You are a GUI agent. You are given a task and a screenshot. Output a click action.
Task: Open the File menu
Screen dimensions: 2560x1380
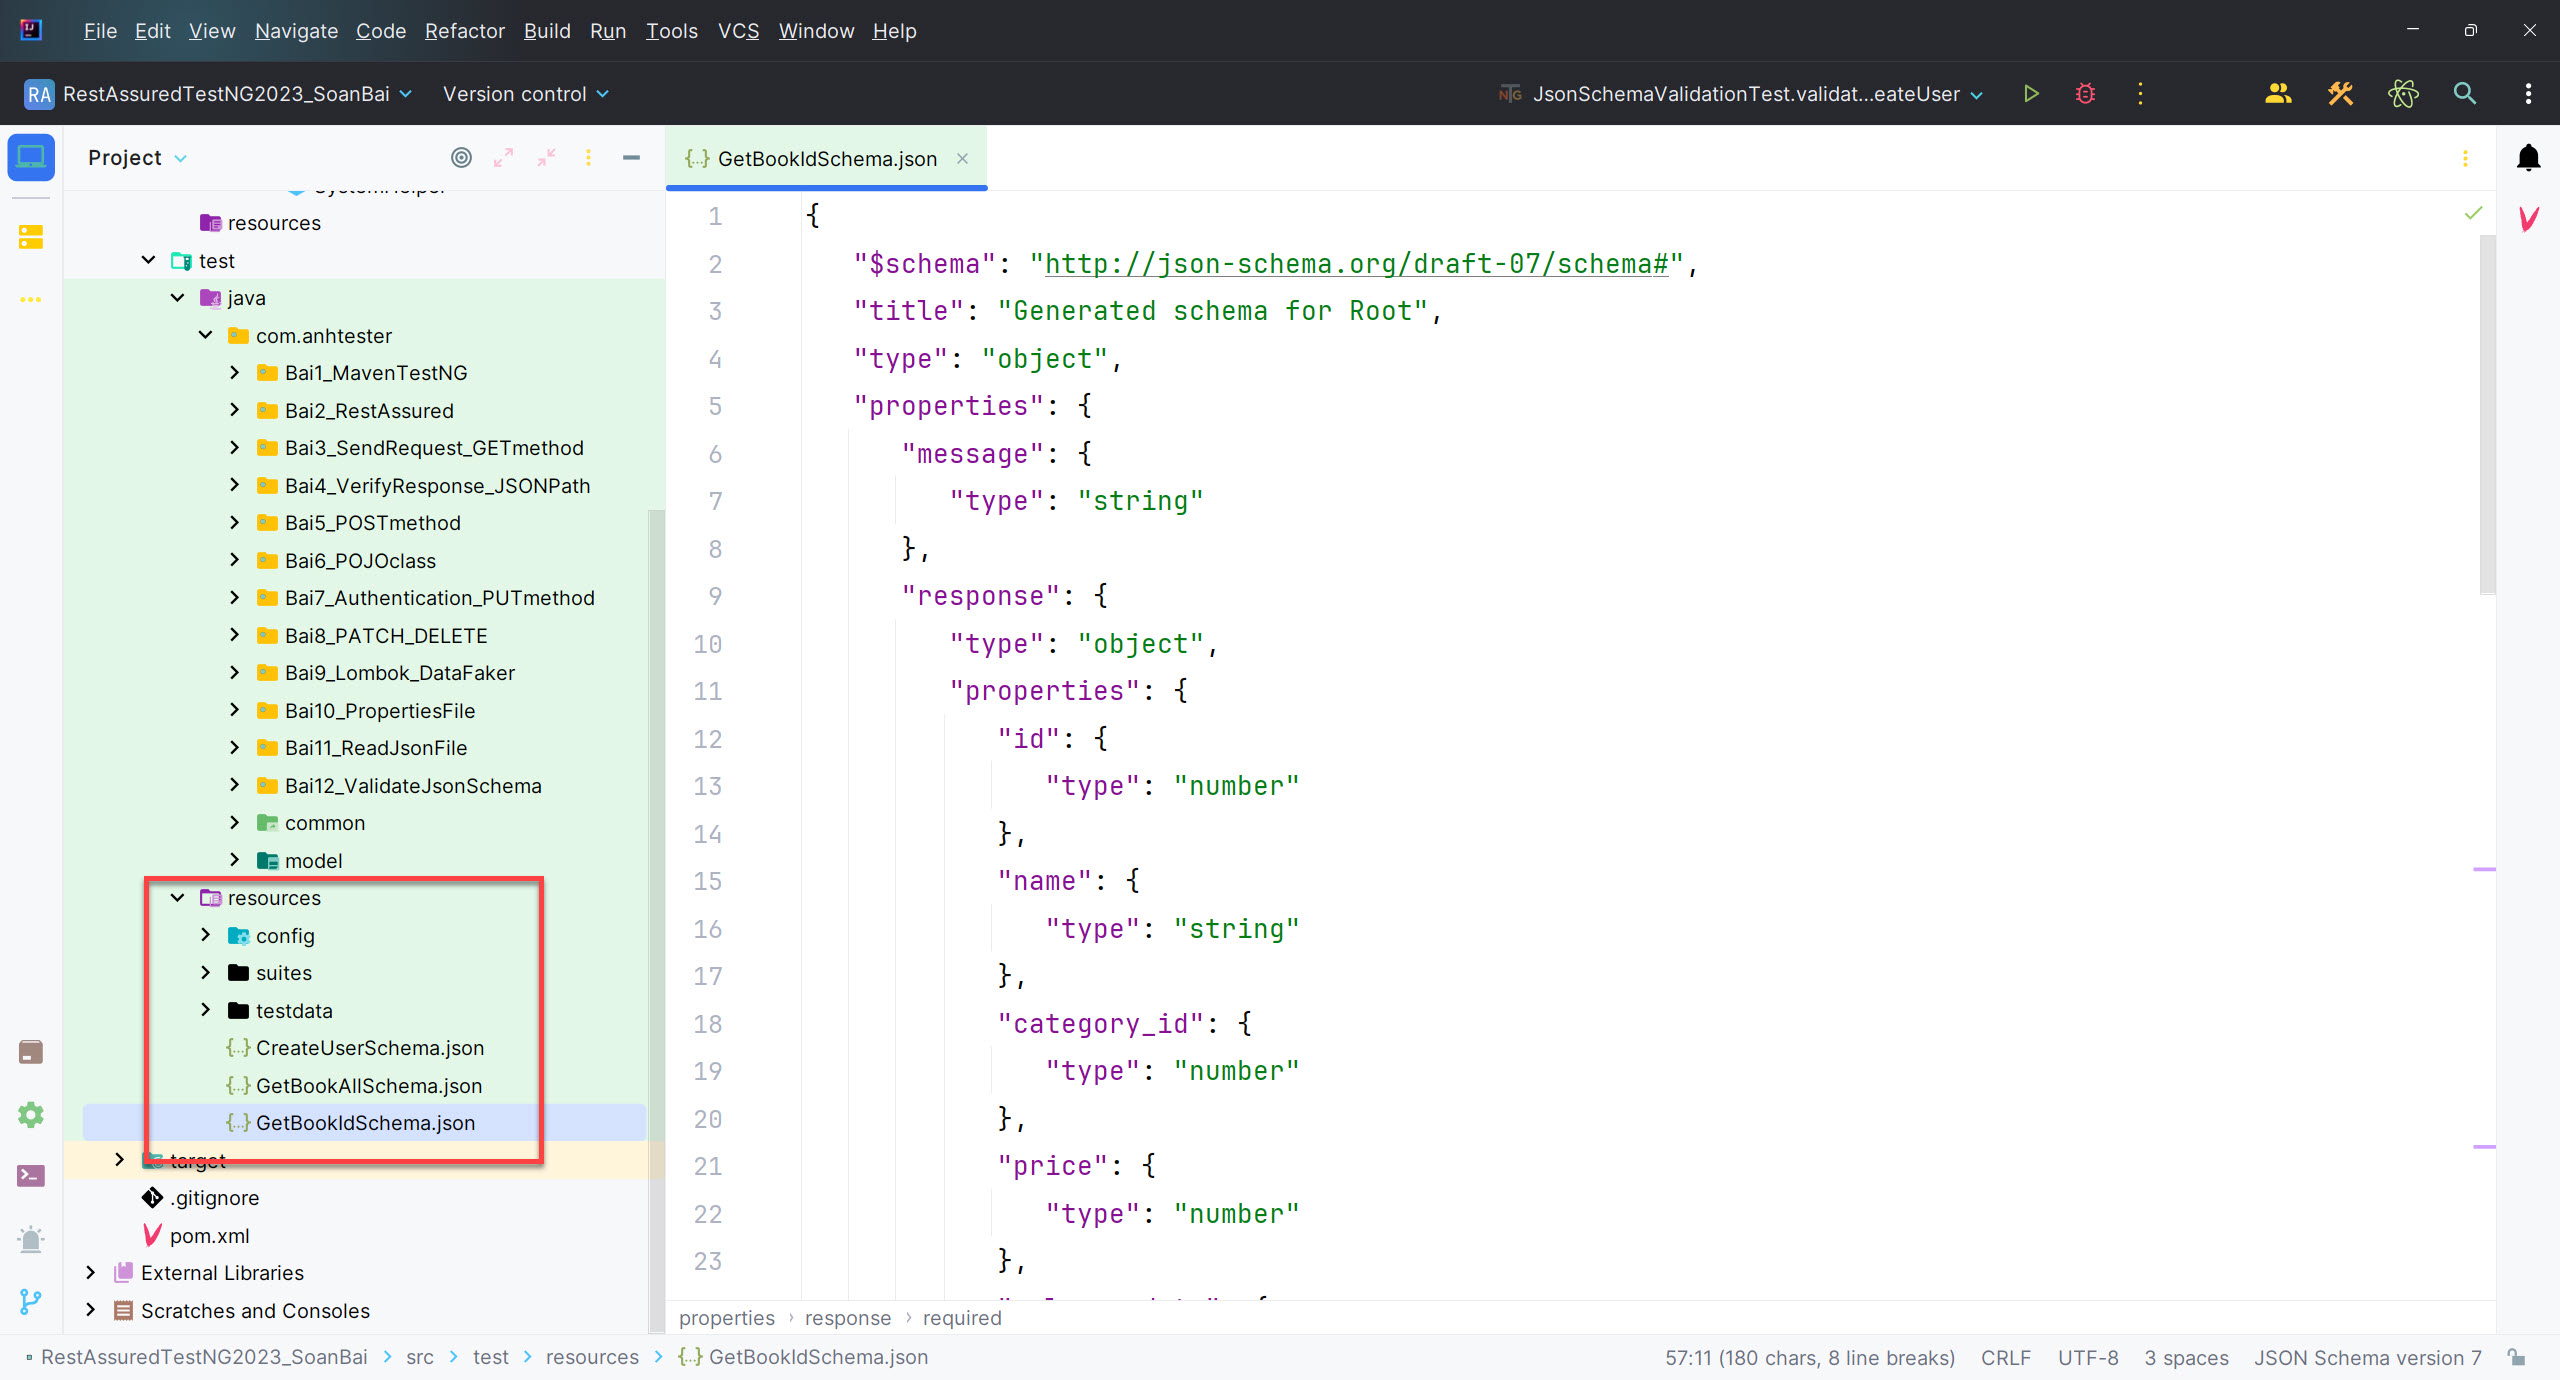point(100,31)
